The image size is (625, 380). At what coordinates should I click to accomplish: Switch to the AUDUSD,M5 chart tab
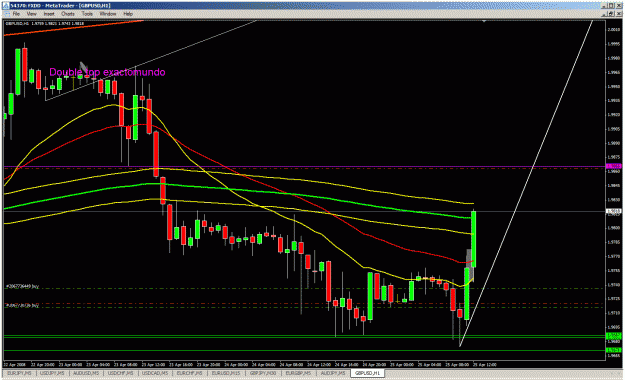click(x=86, y=373)
